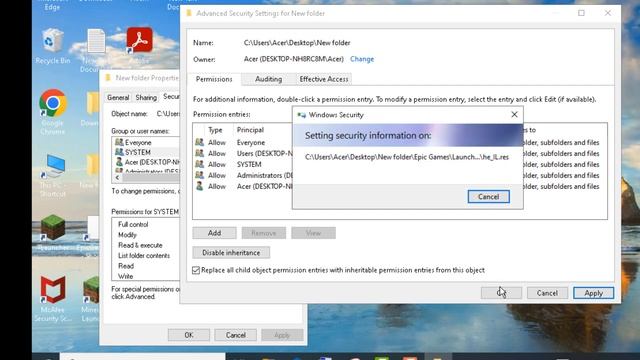Toggle Replace all child object permission entries checkbox
This screenshot has width=640, height=360.
[196, 270]
